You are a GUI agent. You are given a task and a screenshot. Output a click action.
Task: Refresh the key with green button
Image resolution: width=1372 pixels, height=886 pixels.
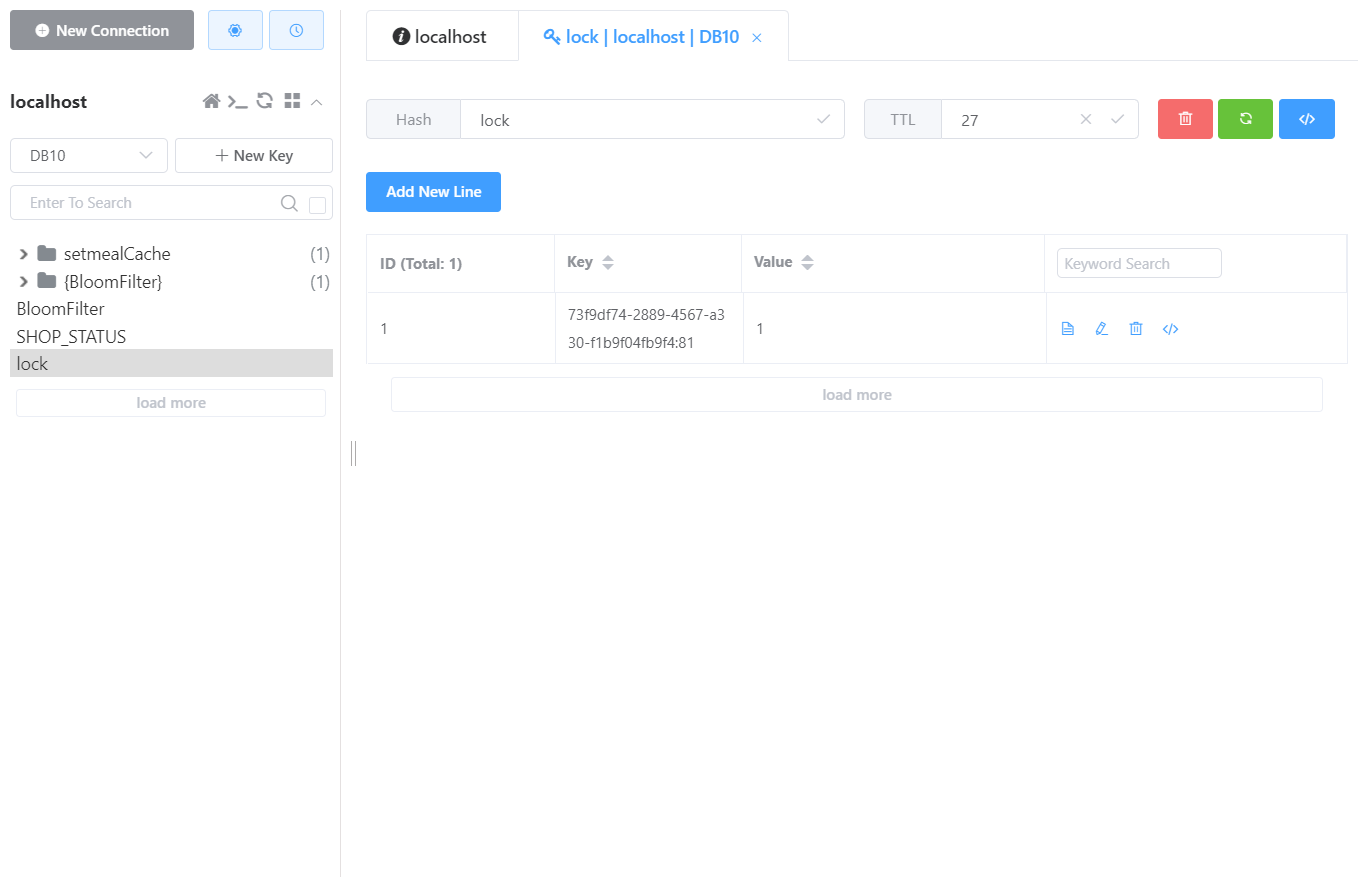[x=1246, y=119]
